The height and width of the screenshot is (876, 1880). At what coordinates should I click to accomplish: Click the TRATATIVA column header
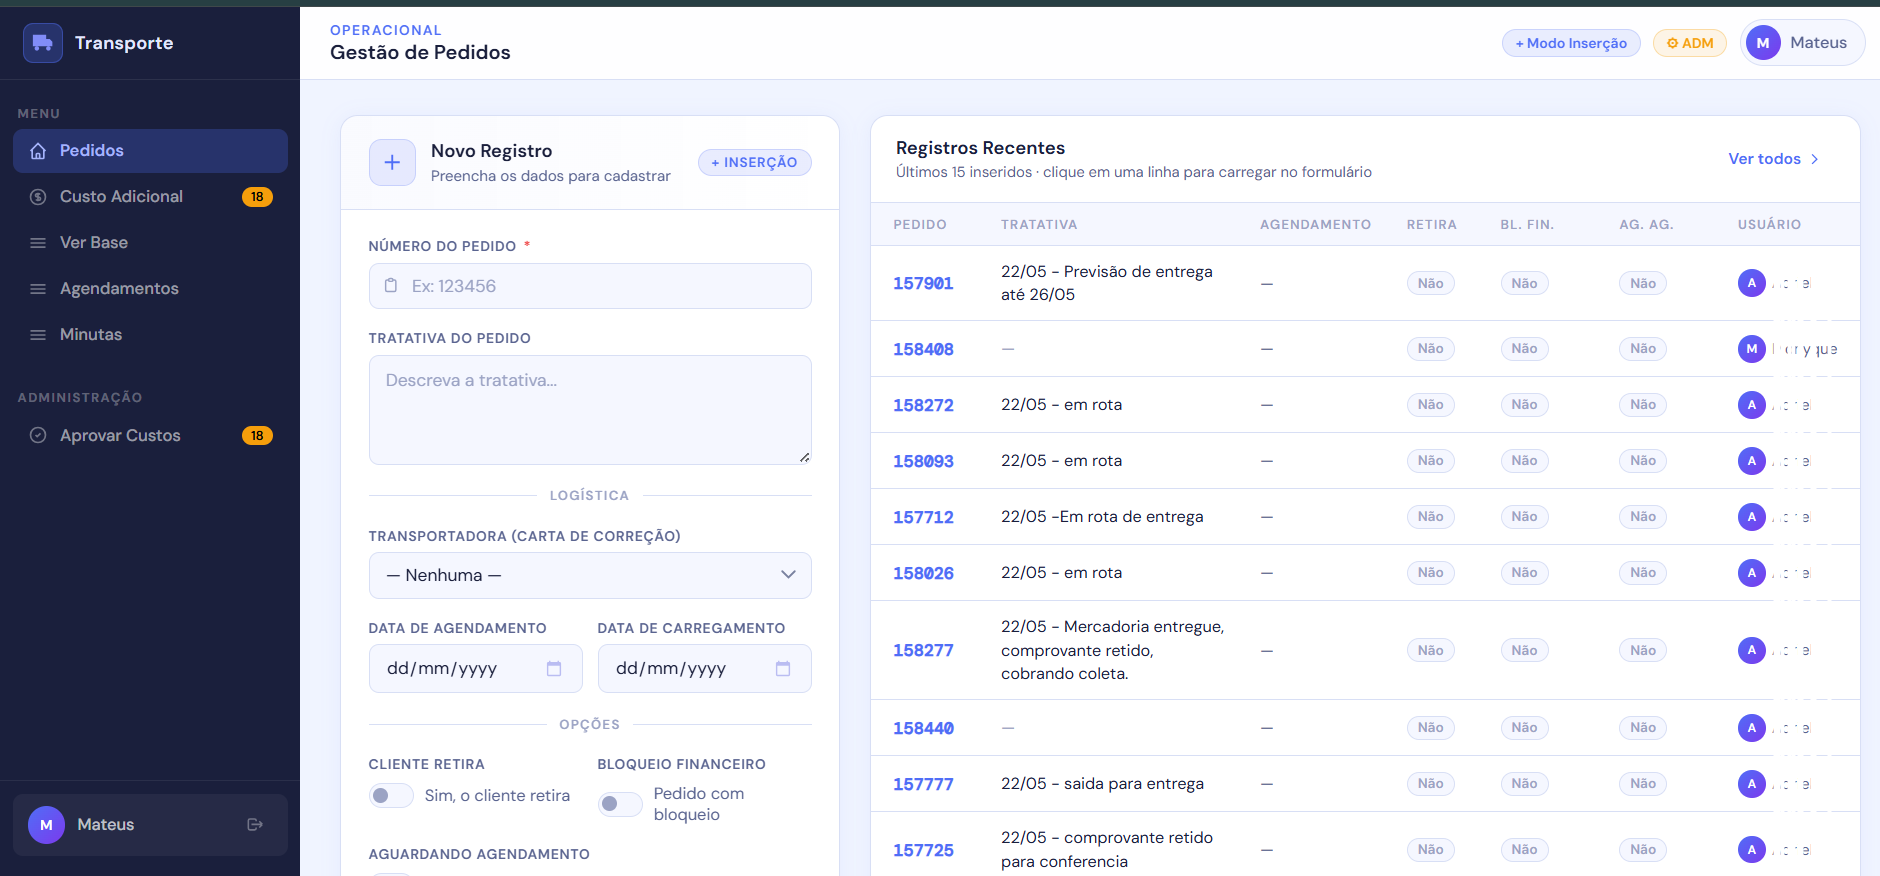coord(1039,225)
